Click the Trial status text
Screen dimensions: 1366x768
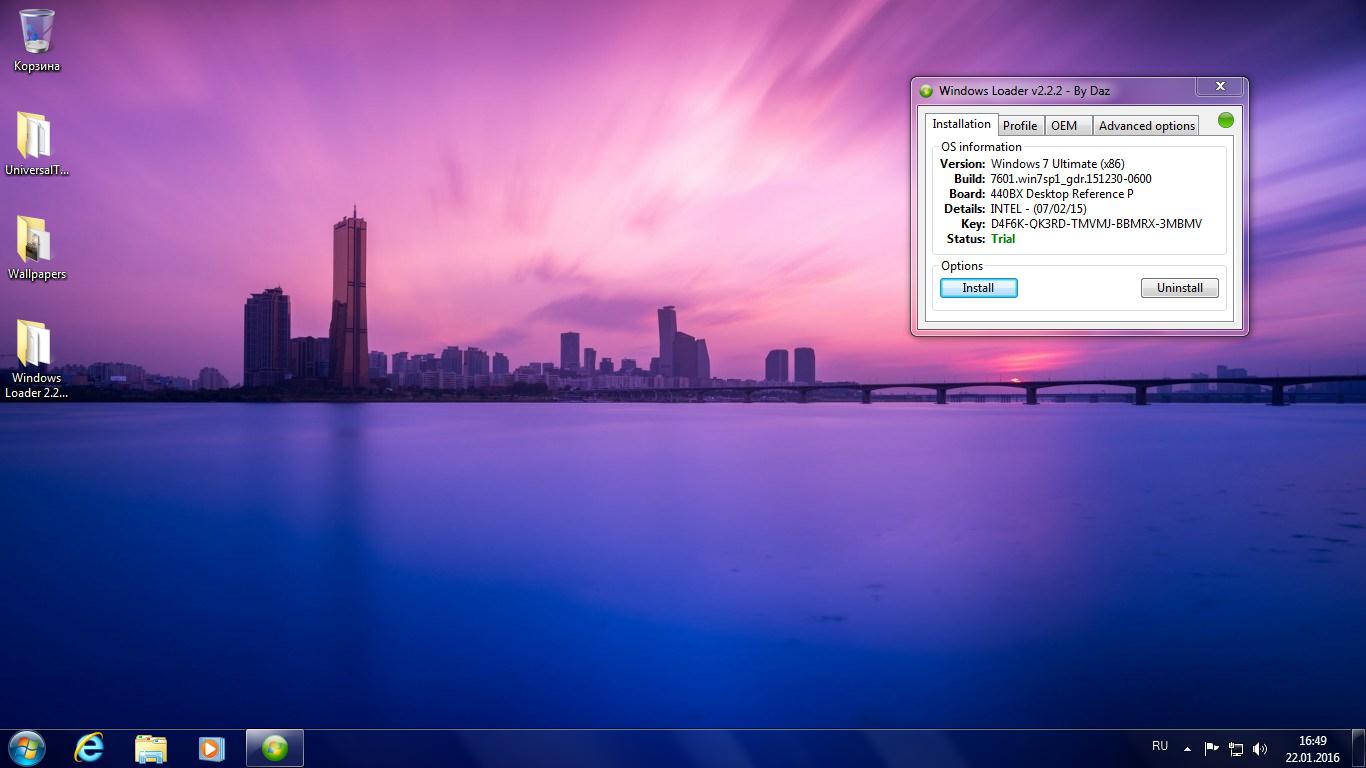tap(1003, 239)
